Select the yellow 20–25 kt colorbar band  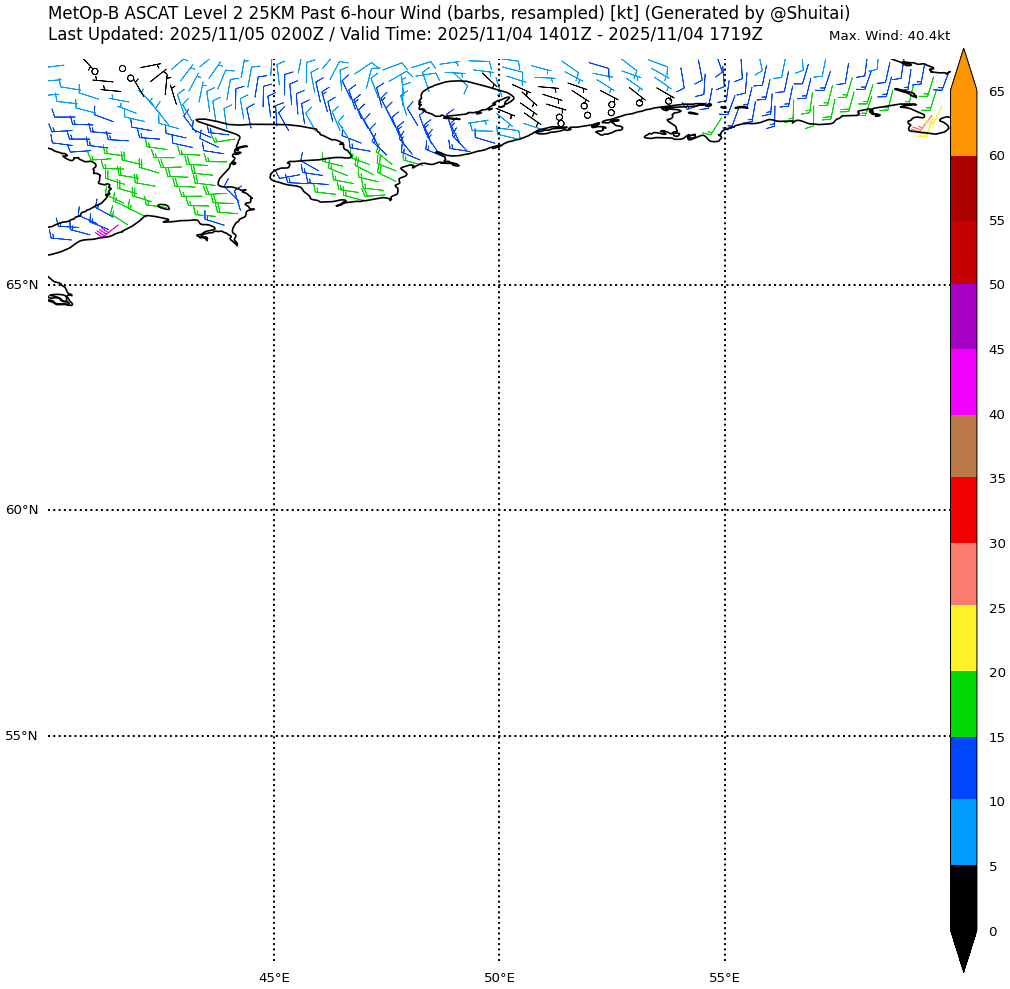(x=963, y=638)
